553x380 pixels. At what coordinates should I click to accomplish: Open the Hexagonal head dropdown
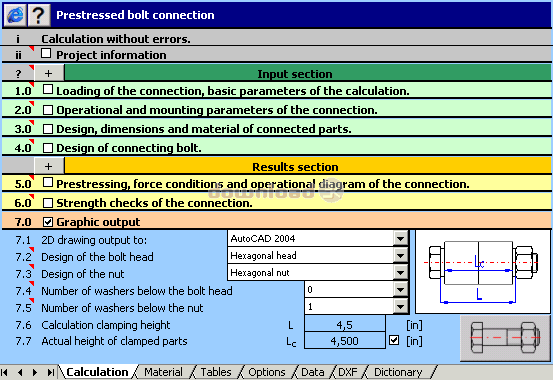(400, 255)
